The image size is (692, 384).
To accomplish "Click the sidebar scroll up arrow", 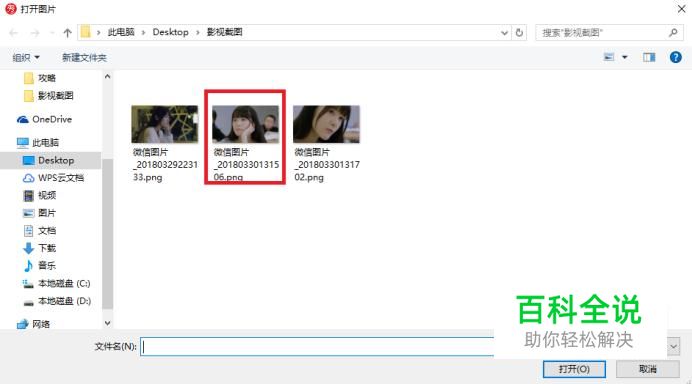I will (107, 76).
